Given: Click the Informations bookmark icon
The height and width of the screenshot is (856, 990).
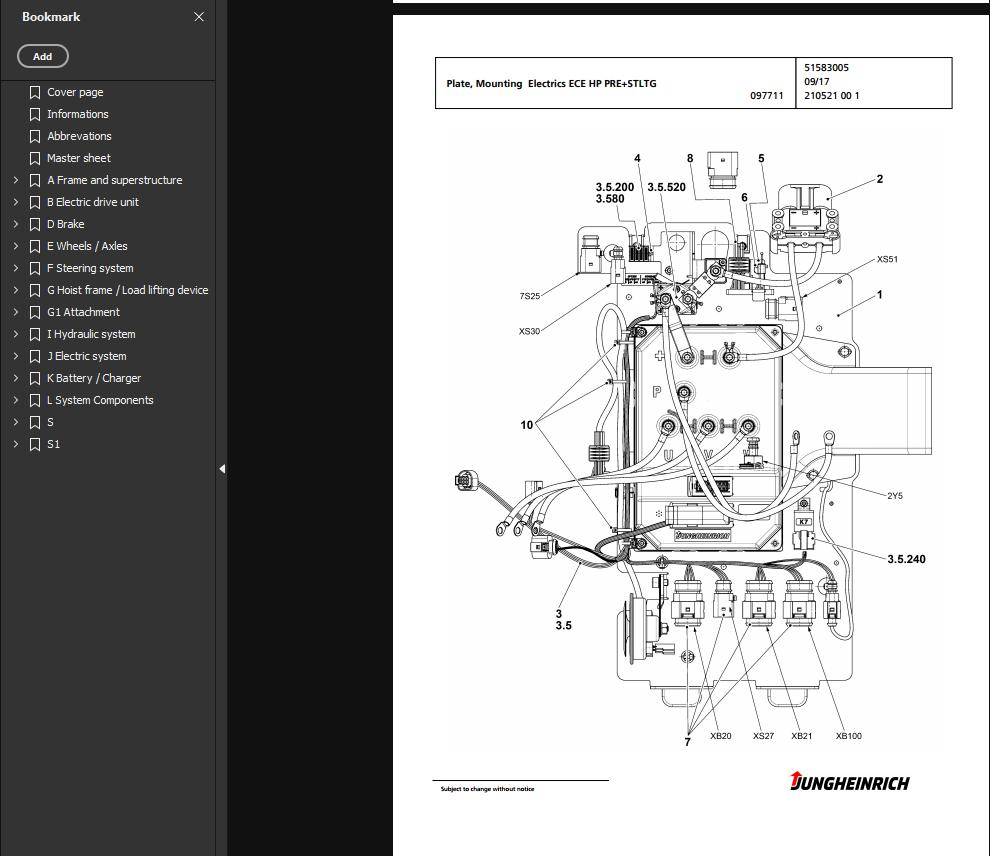Looking at the screenshot, I should point(35,114).
